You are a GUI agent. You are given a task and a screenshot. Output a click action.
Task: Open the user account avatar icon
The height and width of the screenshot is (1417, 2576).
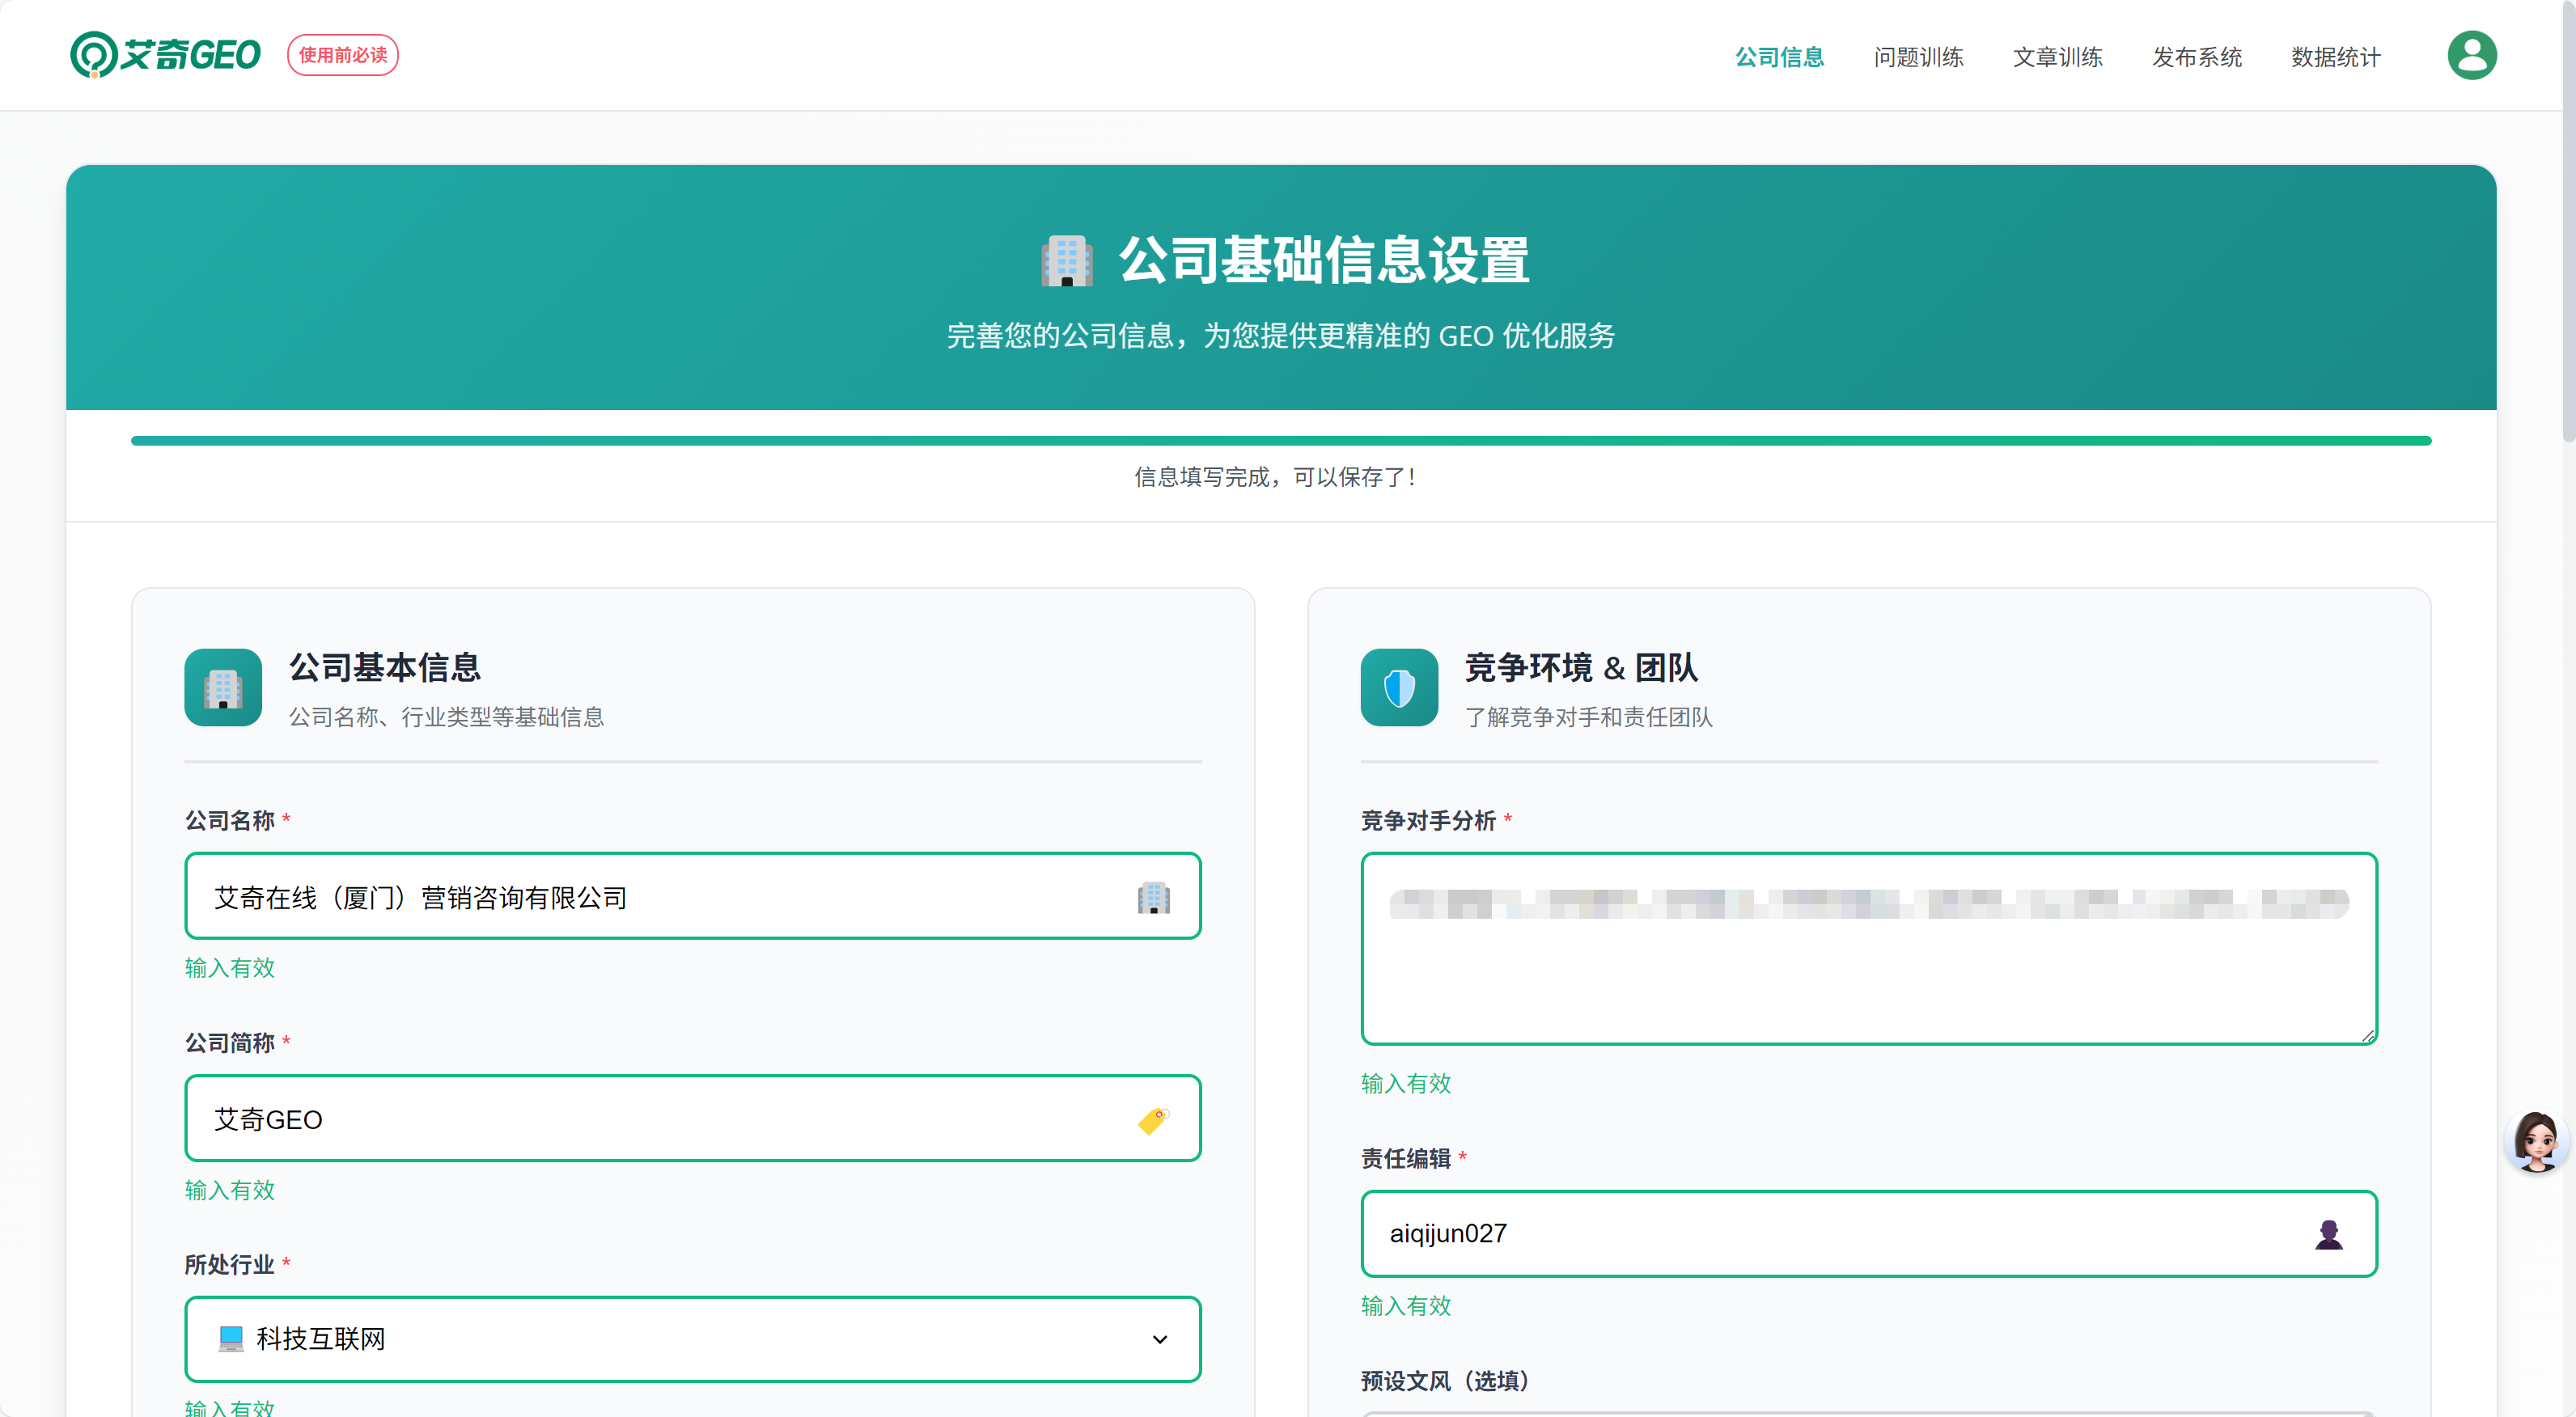click(x=2471, y=55)
